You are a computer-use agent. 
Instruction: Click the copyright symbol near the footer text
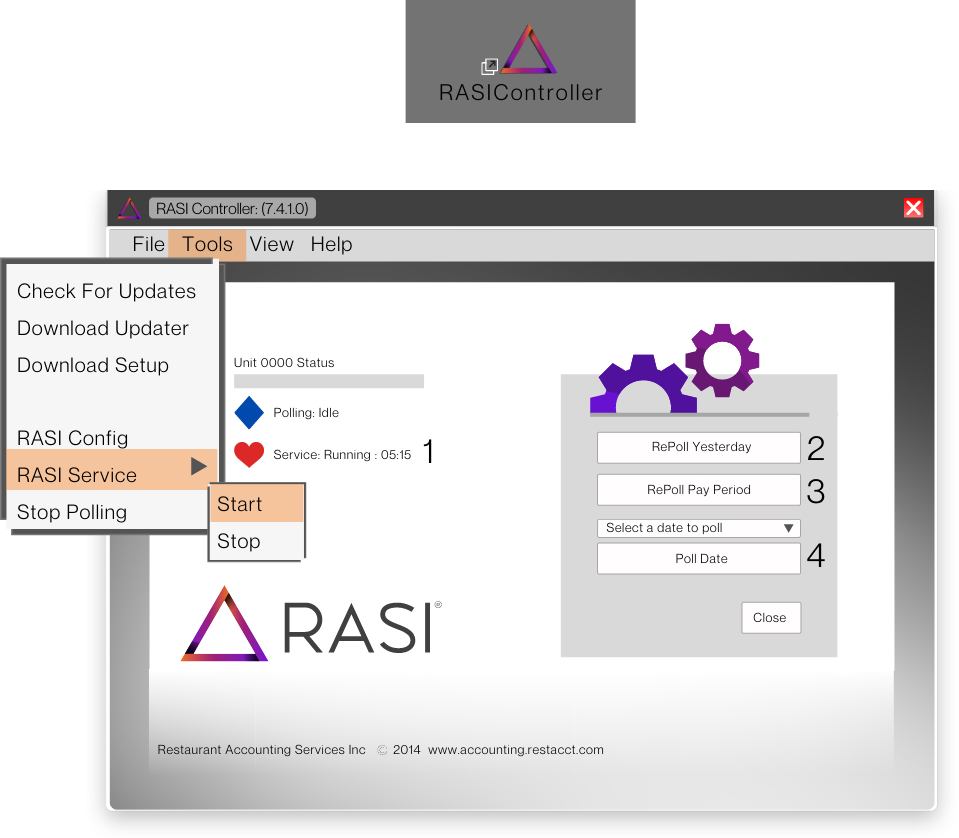pyautogui.click(x=382, y=749)
